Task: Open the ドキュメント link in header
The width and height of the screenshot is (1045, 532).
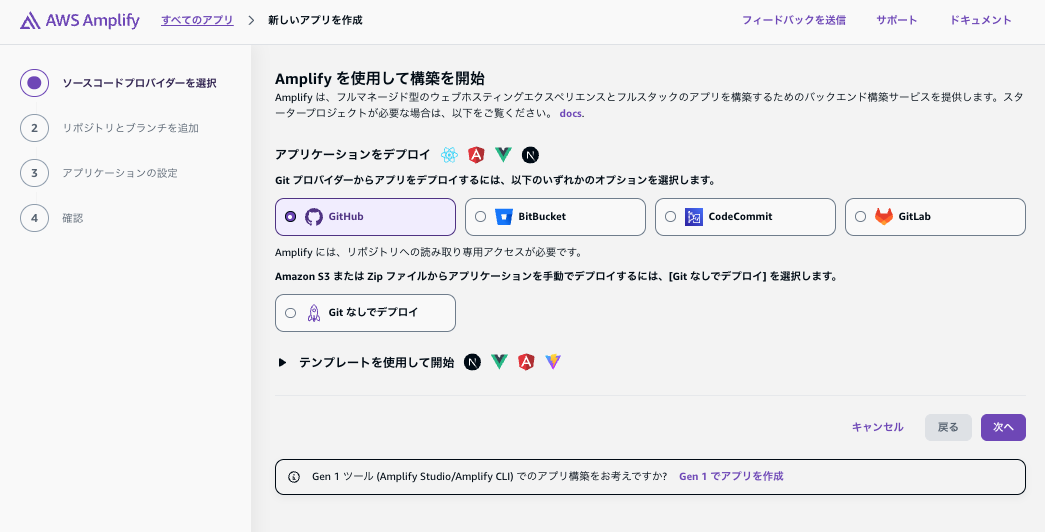Action: [x=980, y=20]
